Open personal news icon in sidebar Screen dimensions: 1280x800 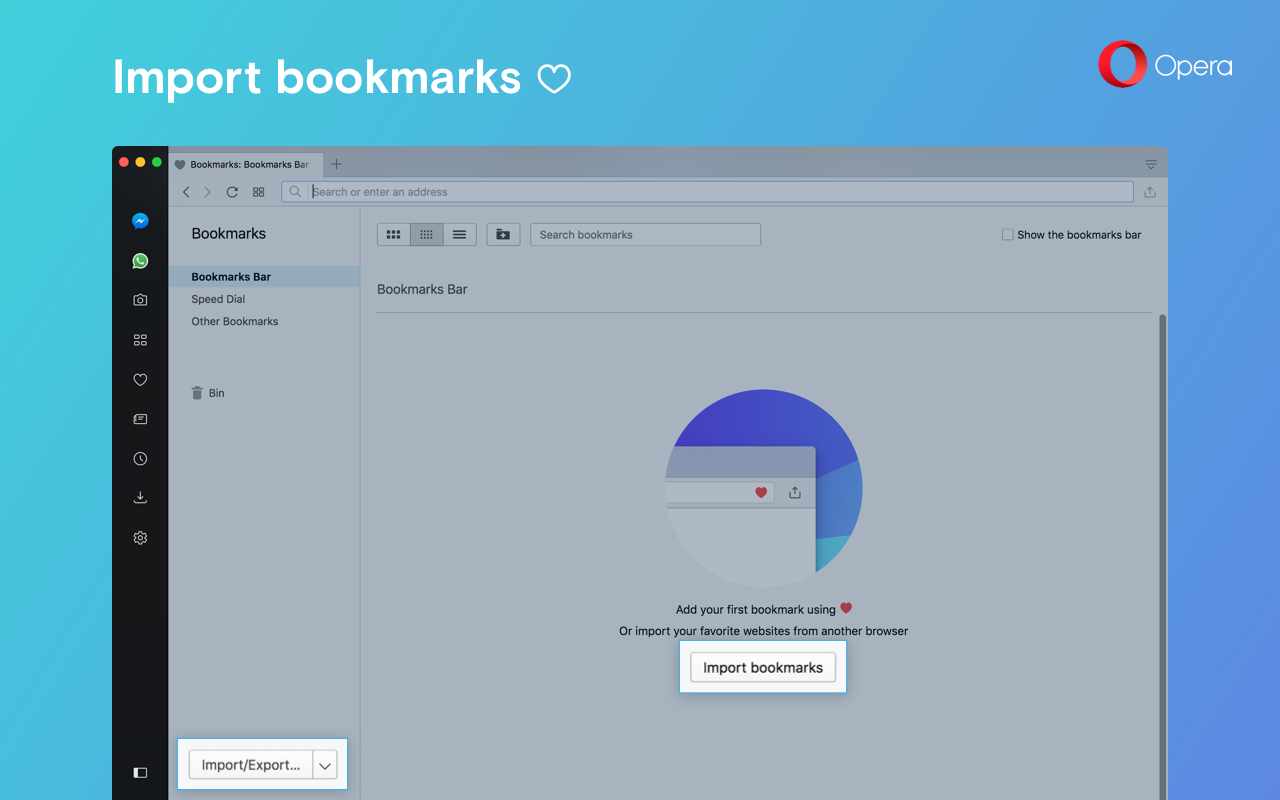pos(140,420)
